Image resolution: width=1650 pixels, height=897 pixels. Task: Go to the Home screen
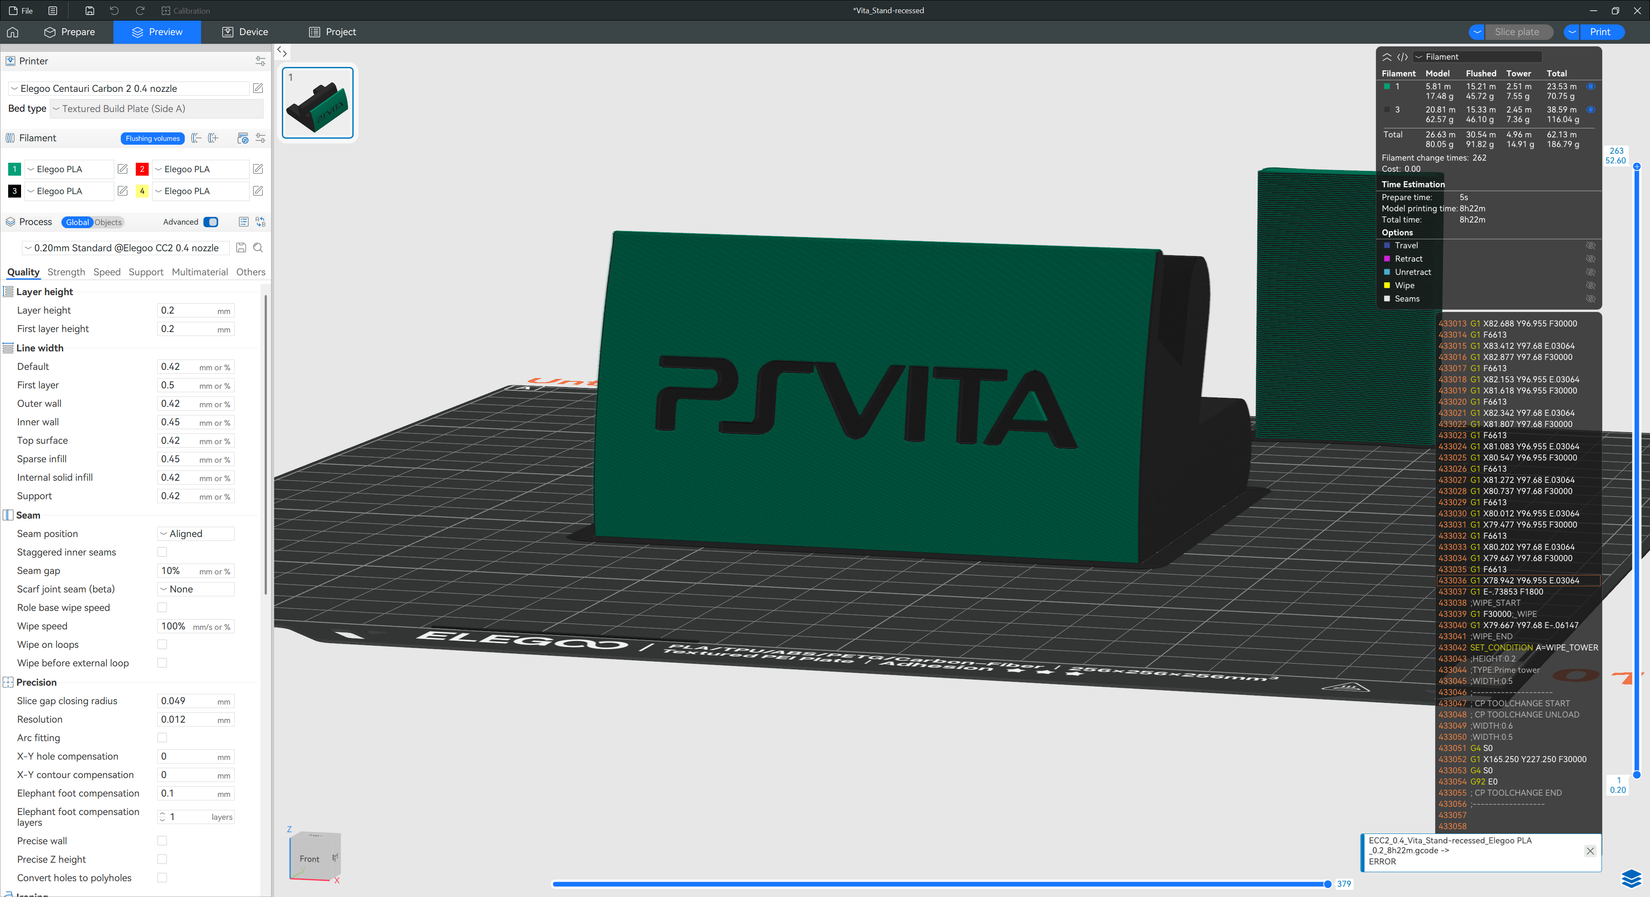click(x=13, y=32)
